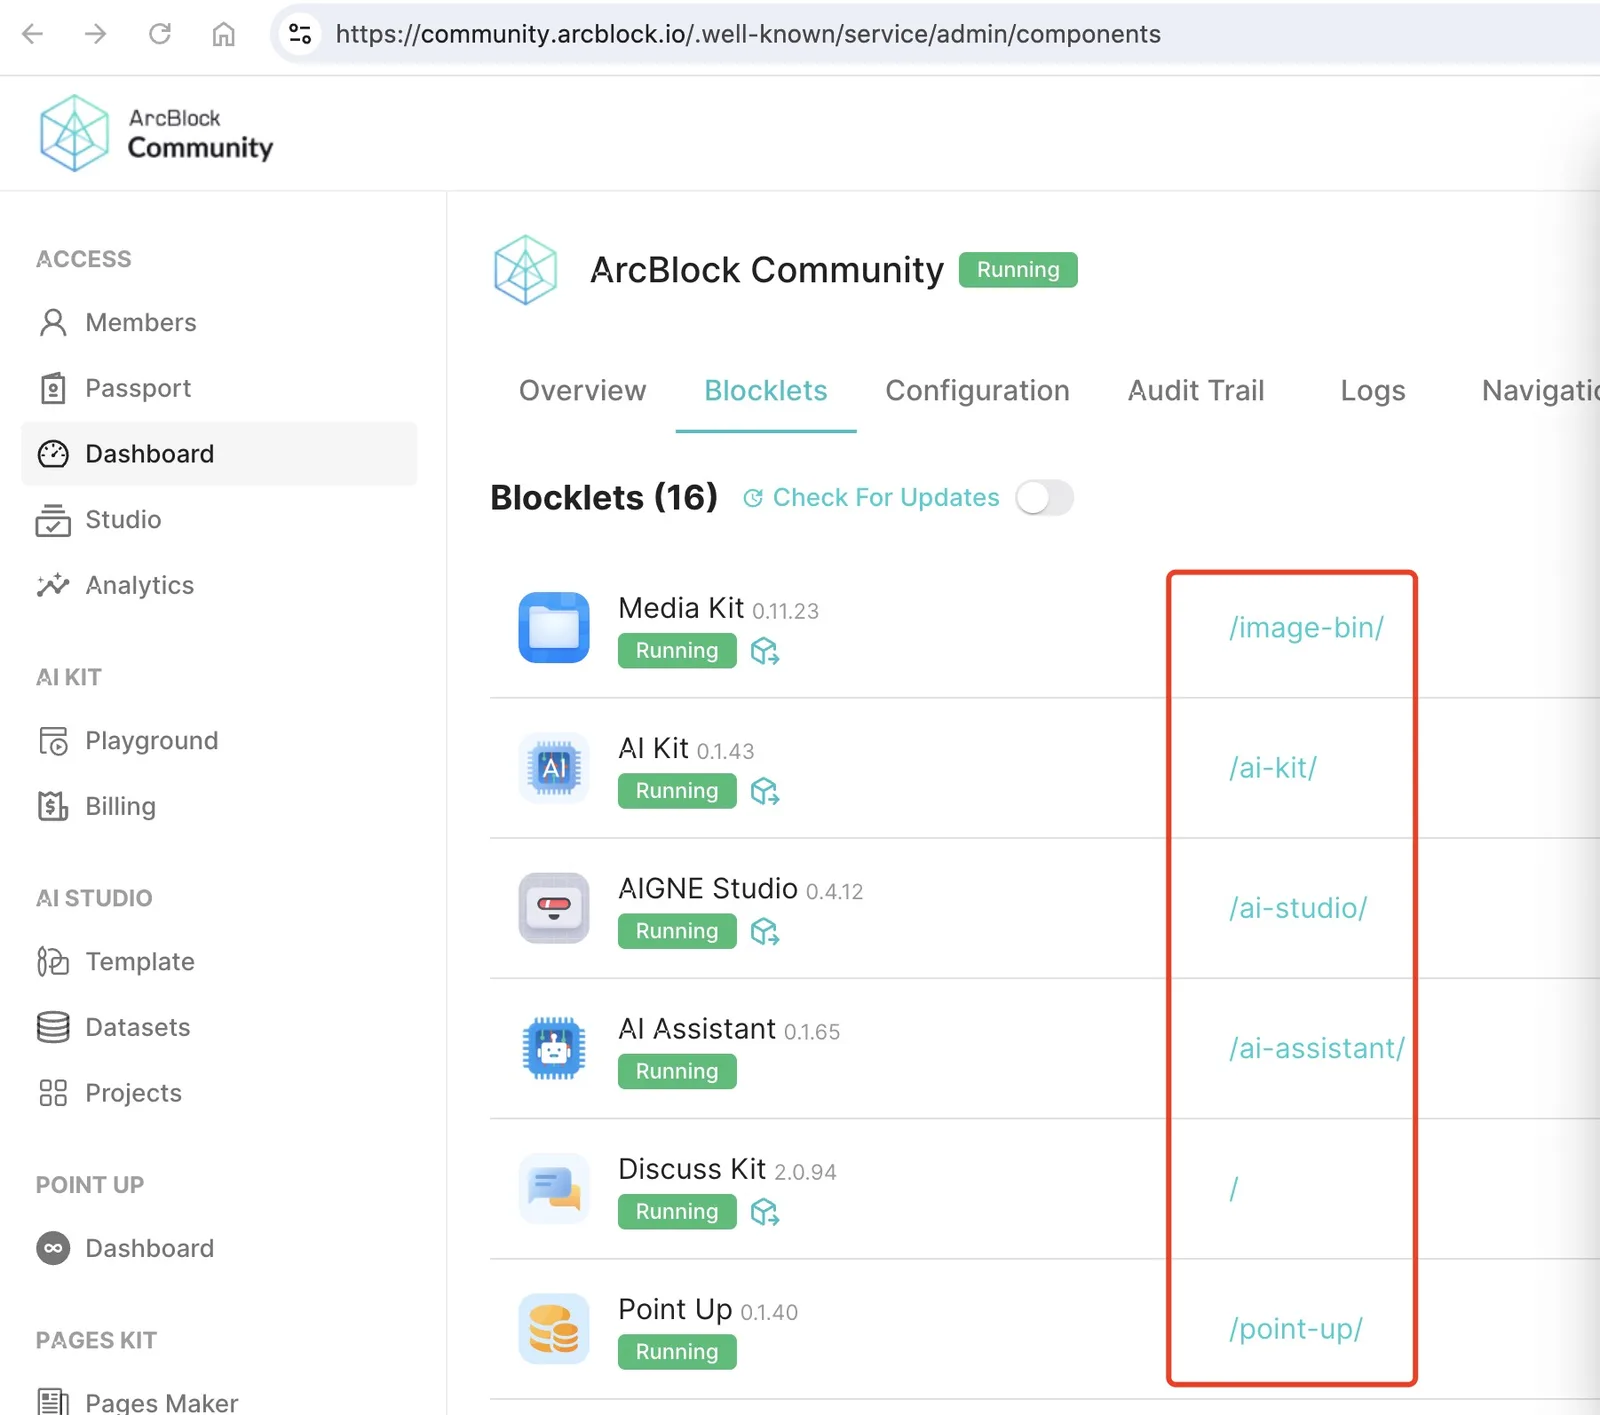Open Analytics in the sidebar
The width and height of the screenshot is (1600, 1415).
(218, 585)
